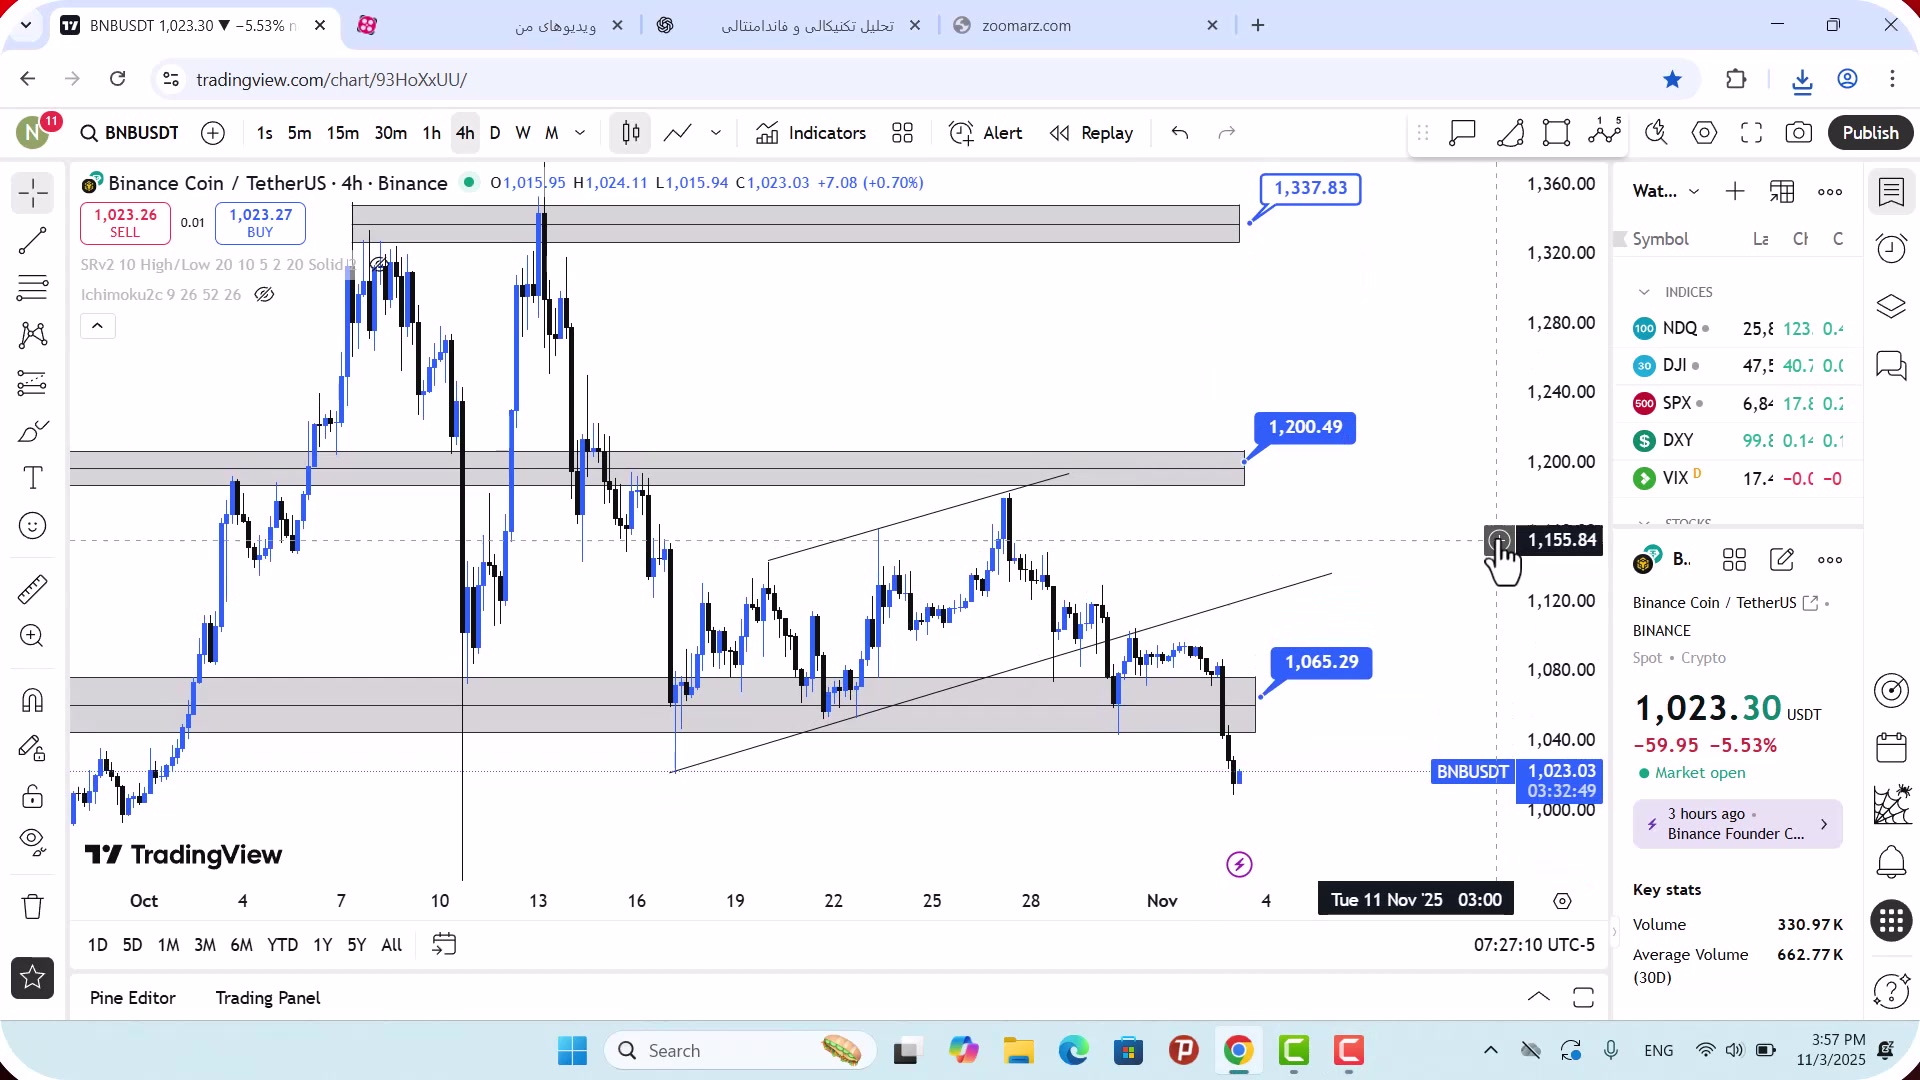
Task: Add a symbol to the watchlist
Action: (x=1735, y=192)
